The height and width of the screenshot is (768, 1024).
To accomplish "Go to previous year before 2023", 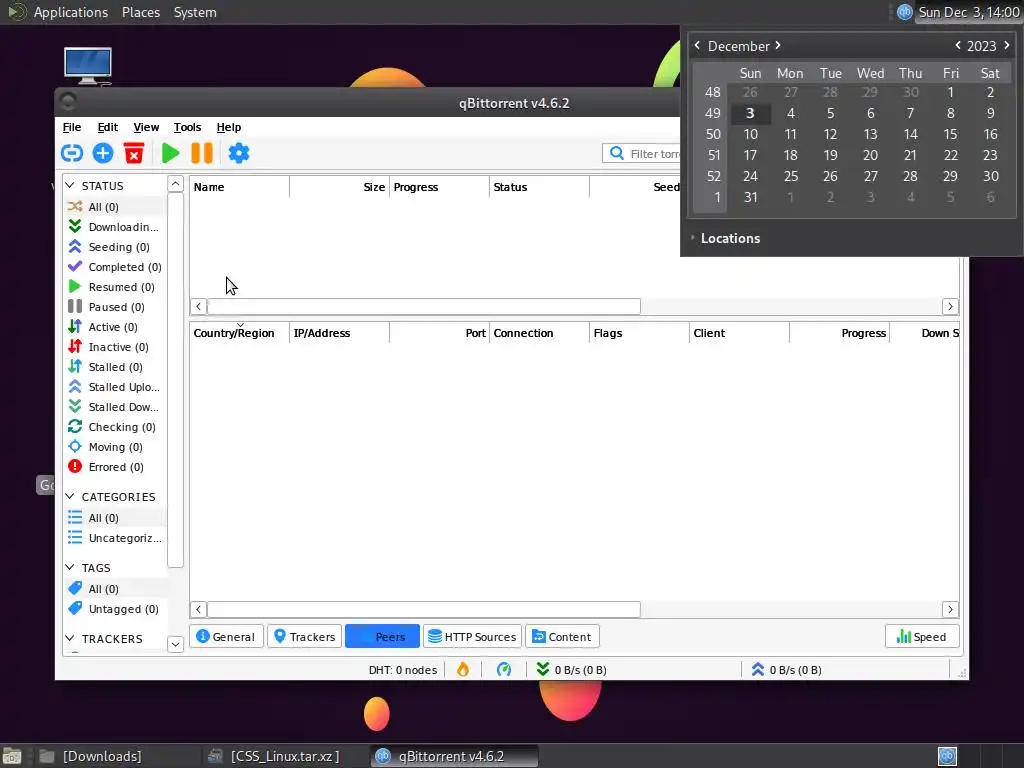I will click(958, 45).
